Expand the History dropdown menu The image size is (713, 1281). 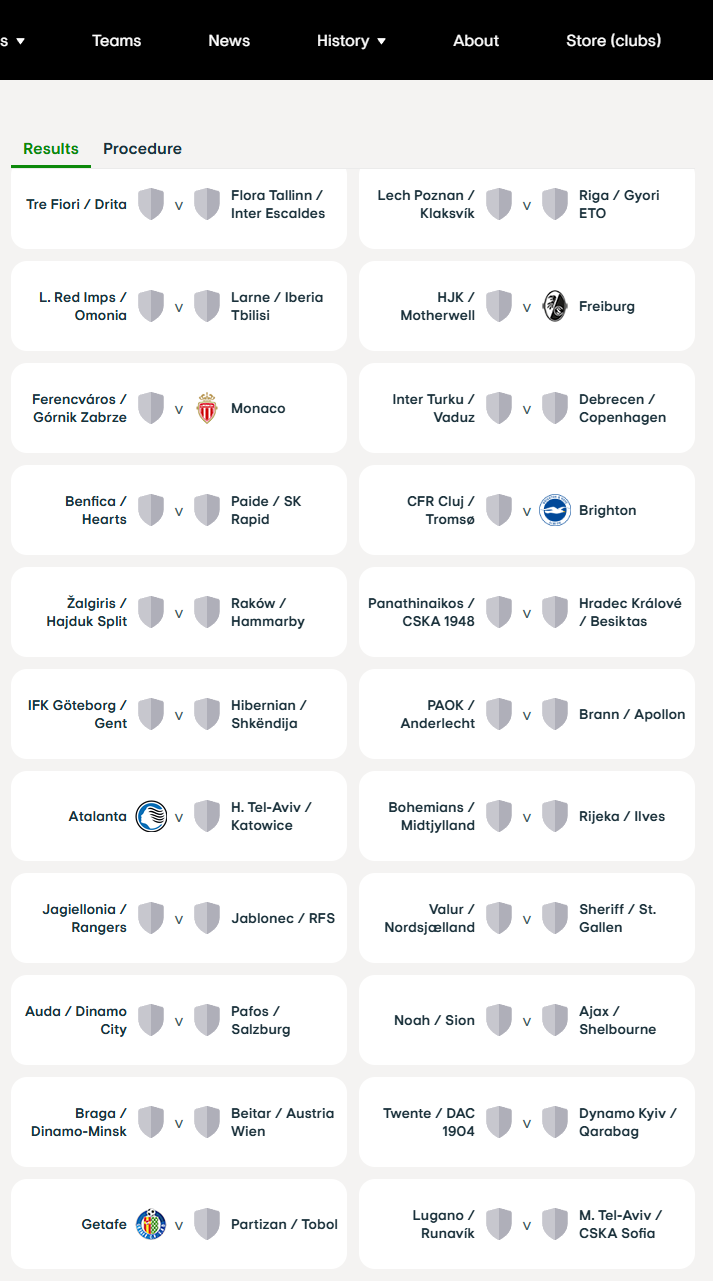tap(351, 41)
